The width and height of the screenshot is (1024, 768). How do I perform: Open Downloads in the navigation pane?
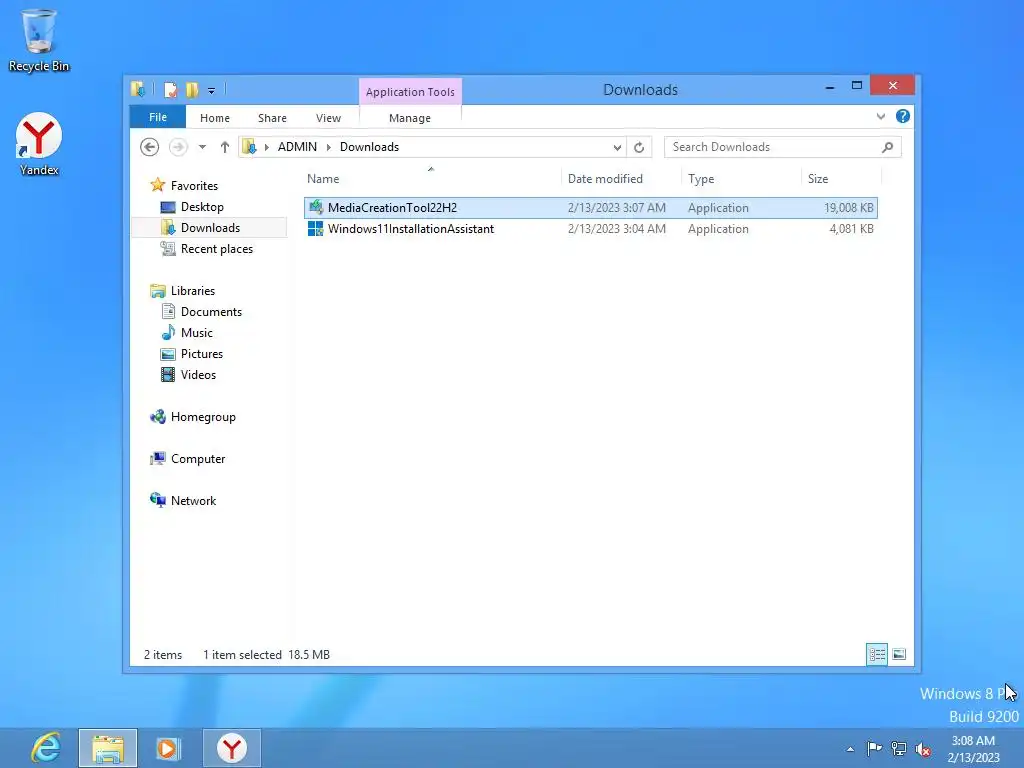point(210,228)
